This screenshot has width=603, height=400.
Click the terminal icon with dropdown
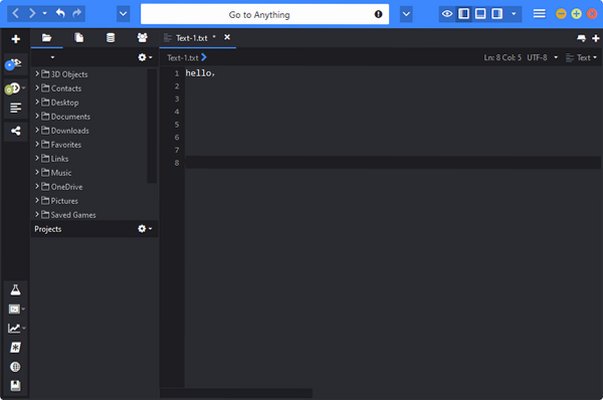[15, 309]
